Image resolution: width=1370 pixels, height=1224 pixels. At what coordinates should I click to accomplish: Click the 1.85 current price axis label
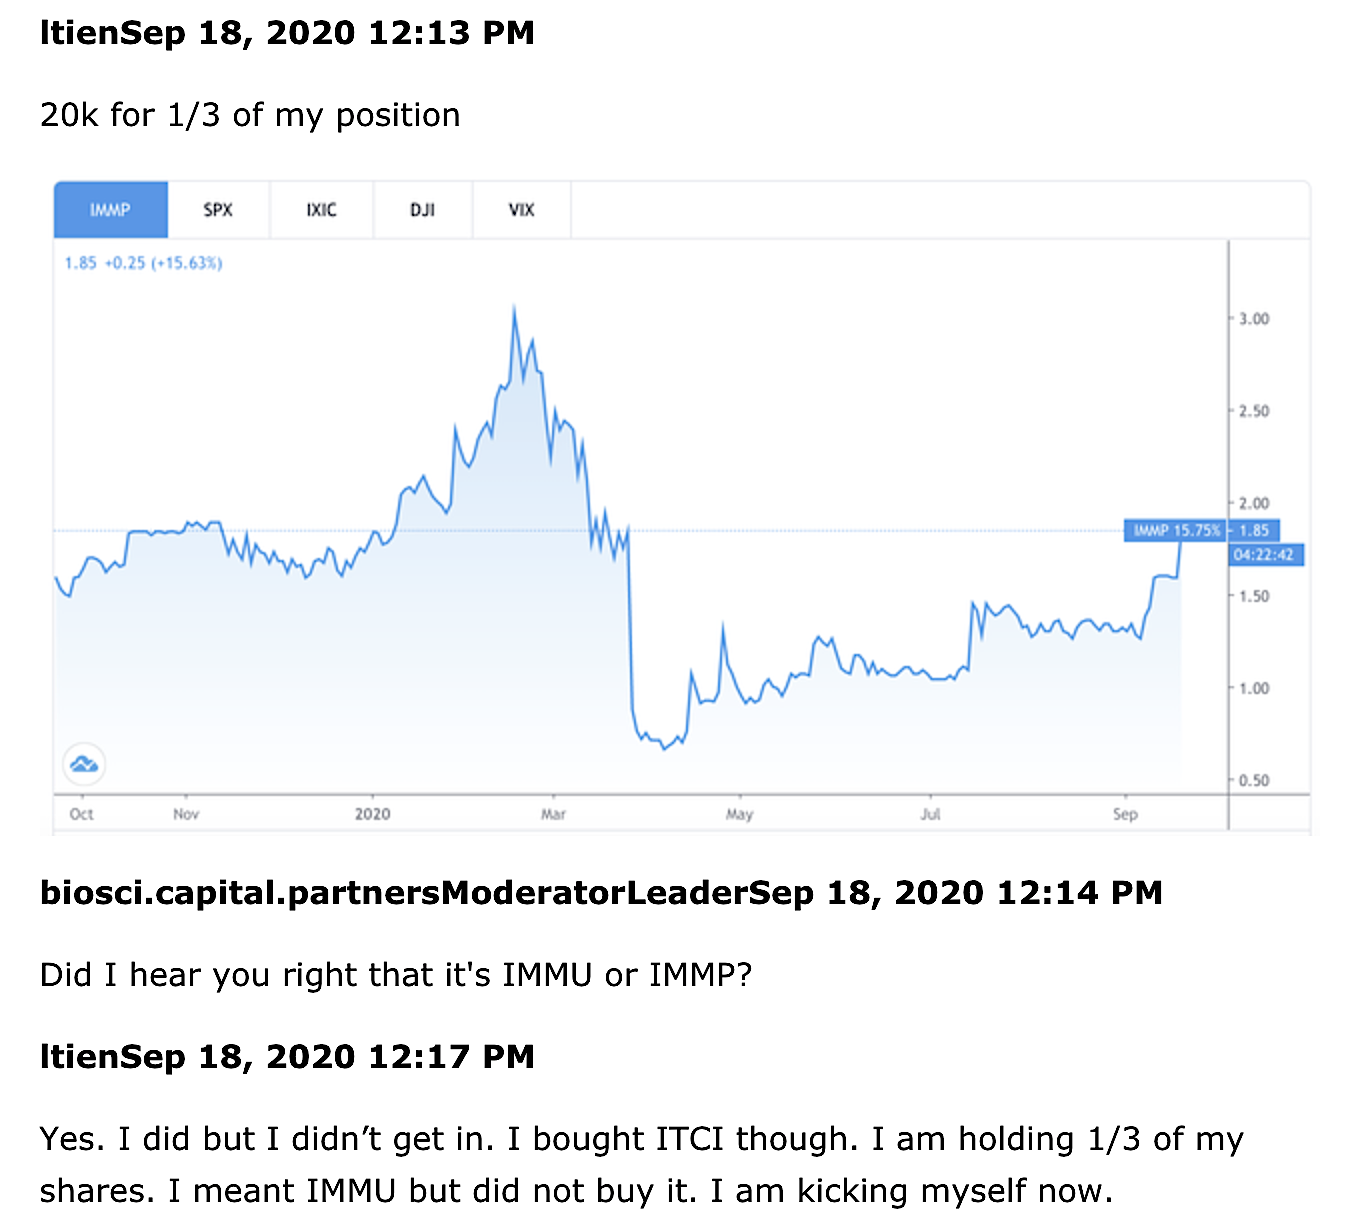tap(1254, 531)
